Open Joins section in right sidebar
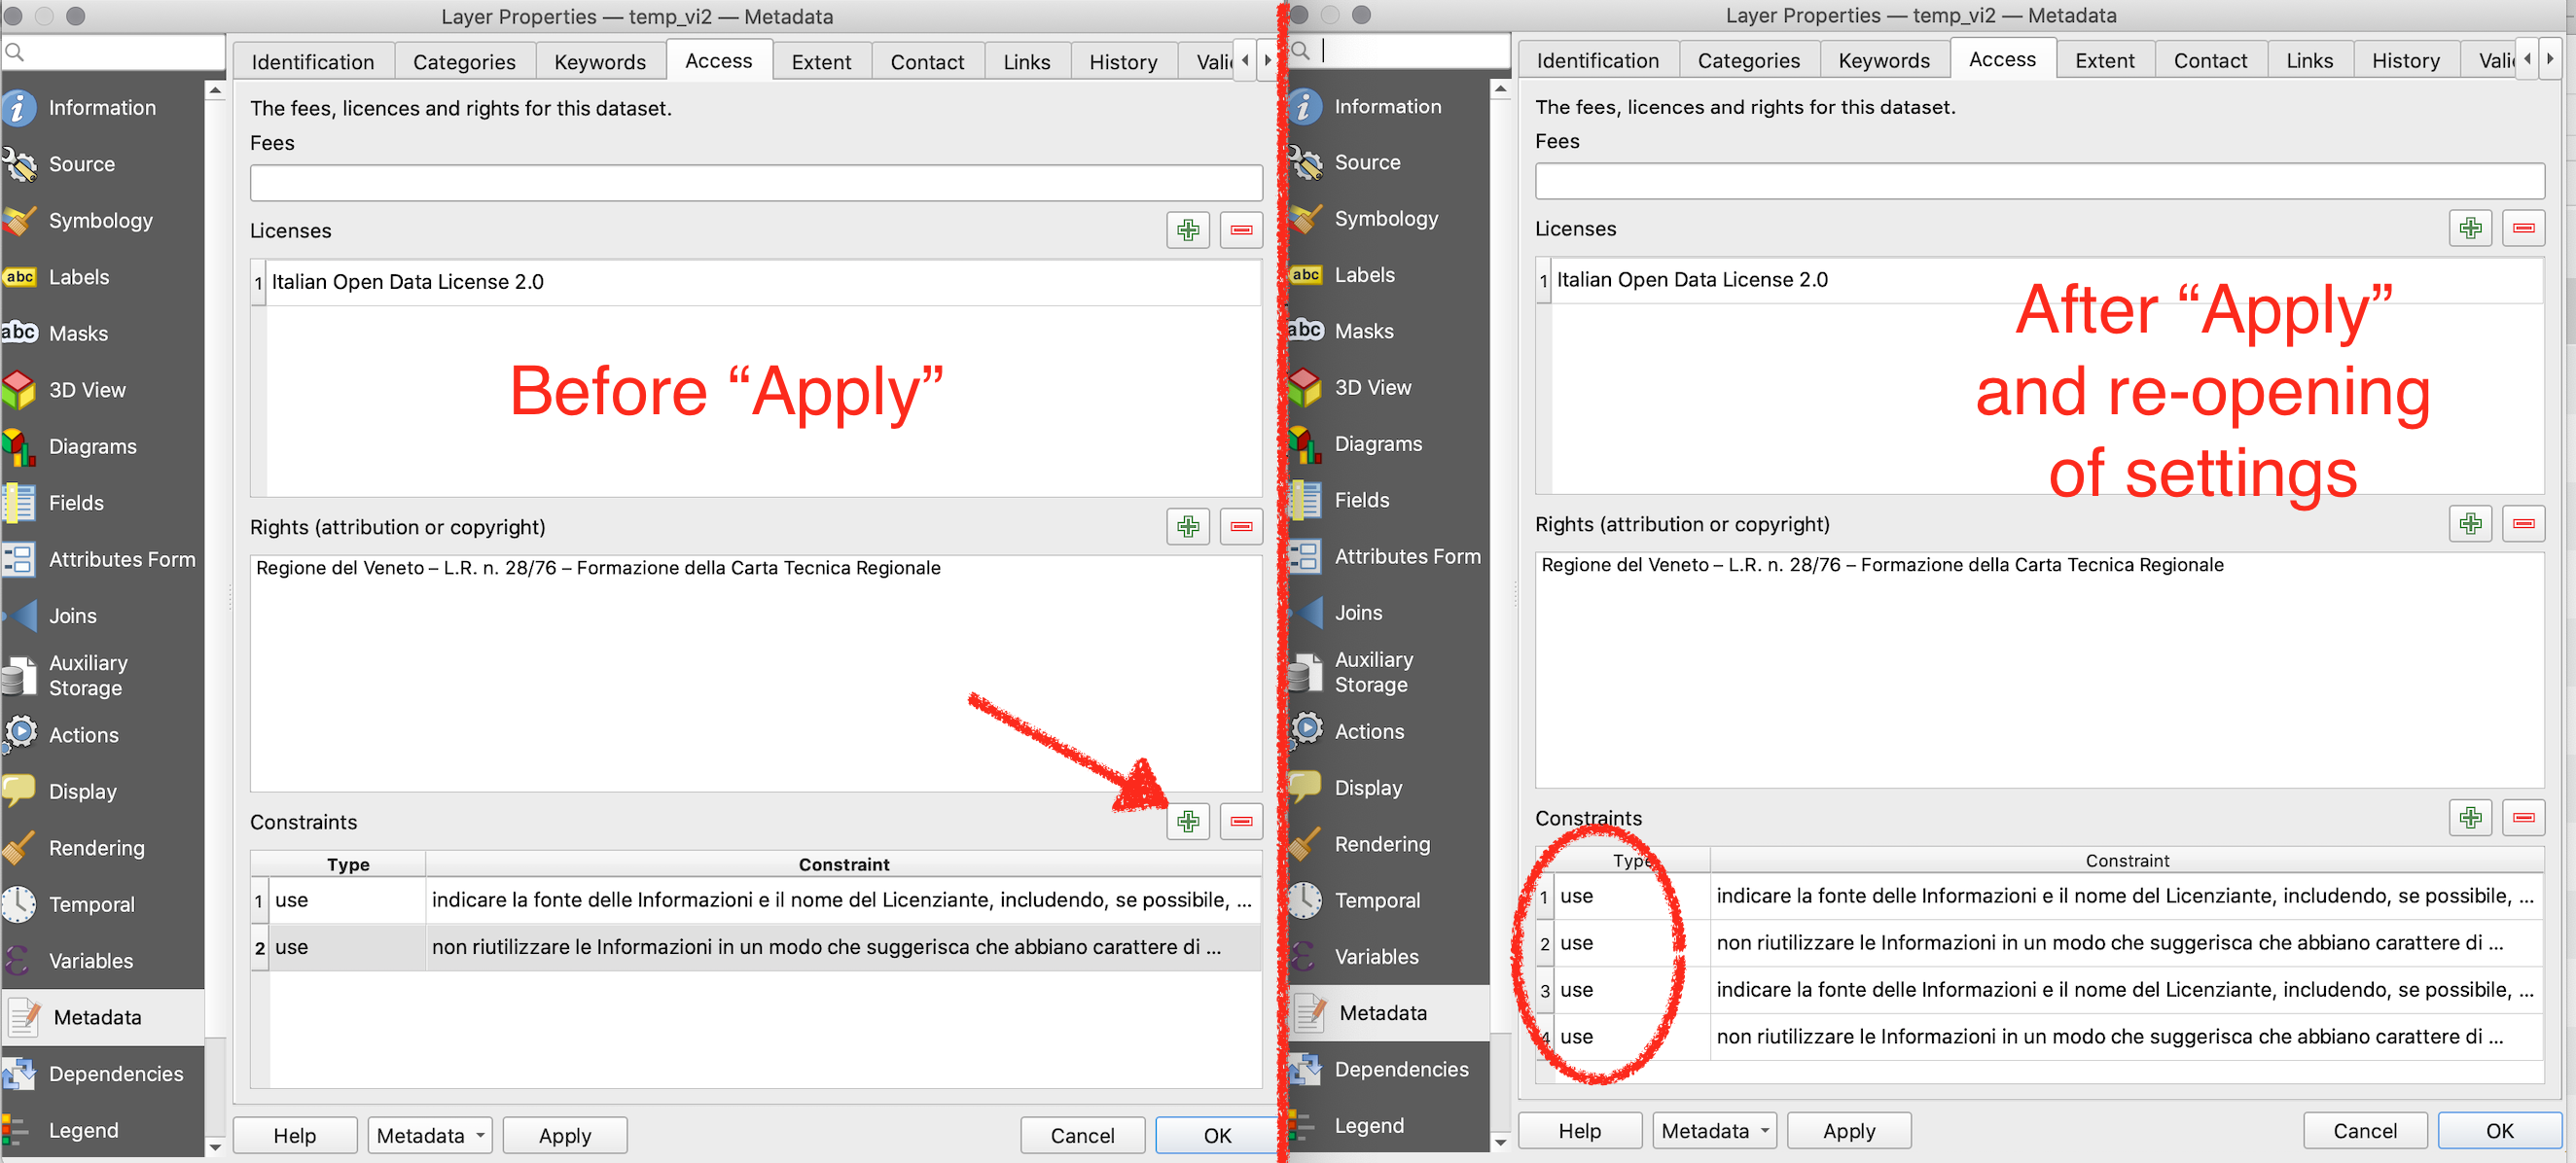 coord(1357,612)
